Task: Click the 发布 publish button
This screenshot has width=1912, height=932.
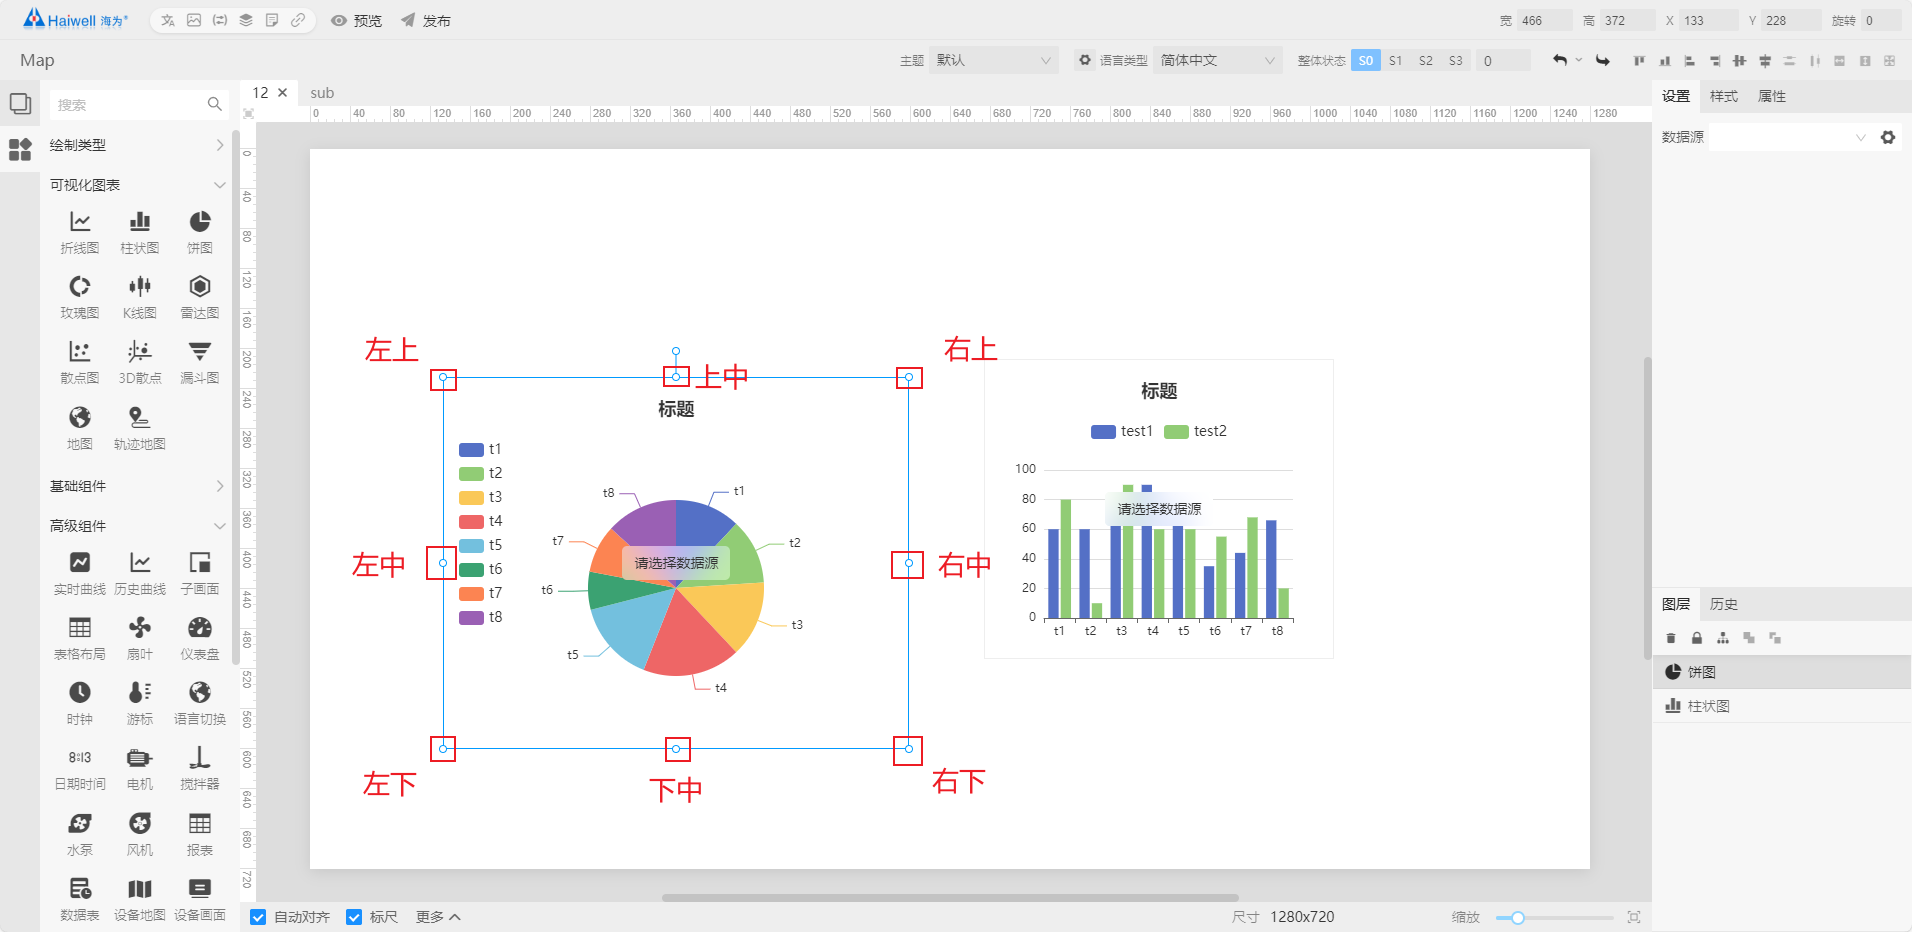Action: click(x=426, y=20)
